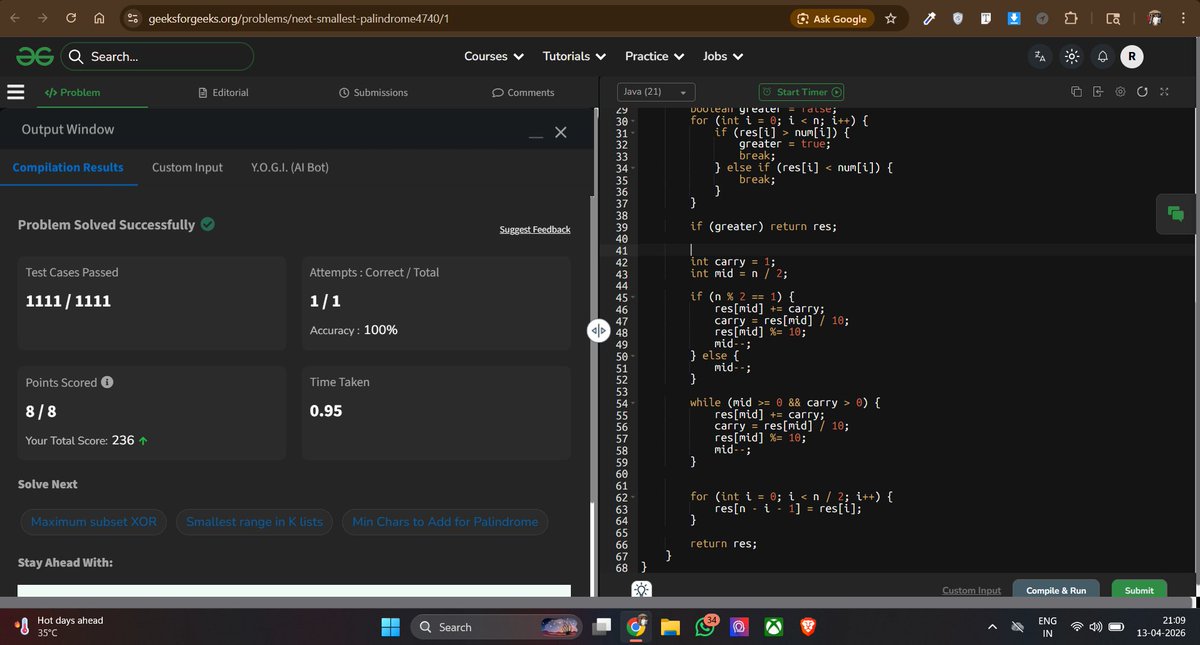Reset the code with the refresh icon

(1143, 91)
